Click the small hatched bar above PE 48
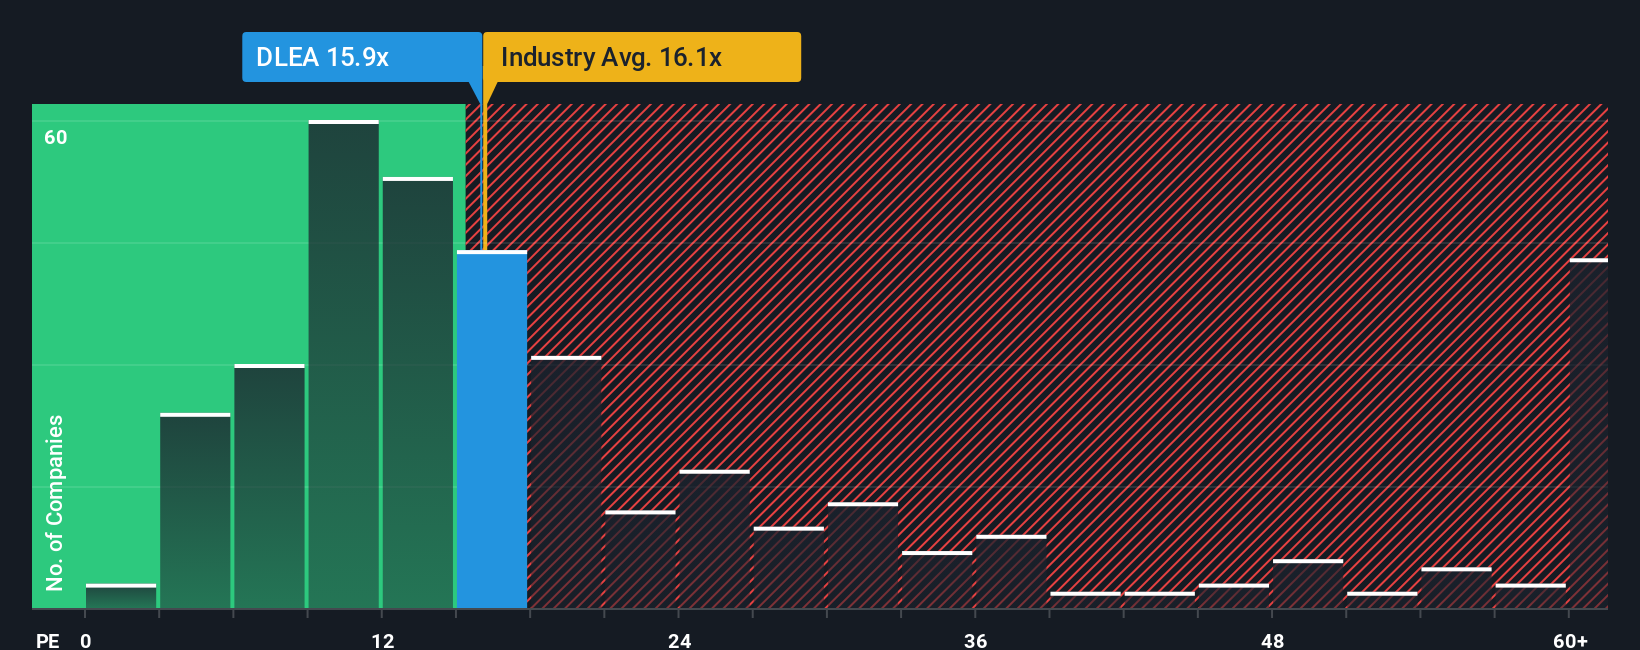Screen dimensions: 1640x650 point(1308,584)
